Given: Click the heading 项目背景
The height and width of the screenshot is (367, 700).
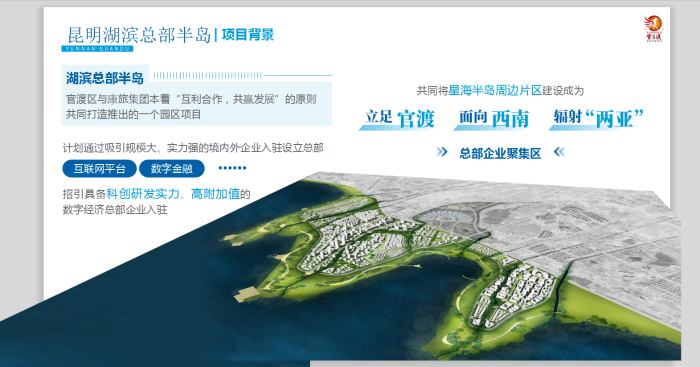Looking at the screenshot, I should pyautogui.click(x=248, y=34).
